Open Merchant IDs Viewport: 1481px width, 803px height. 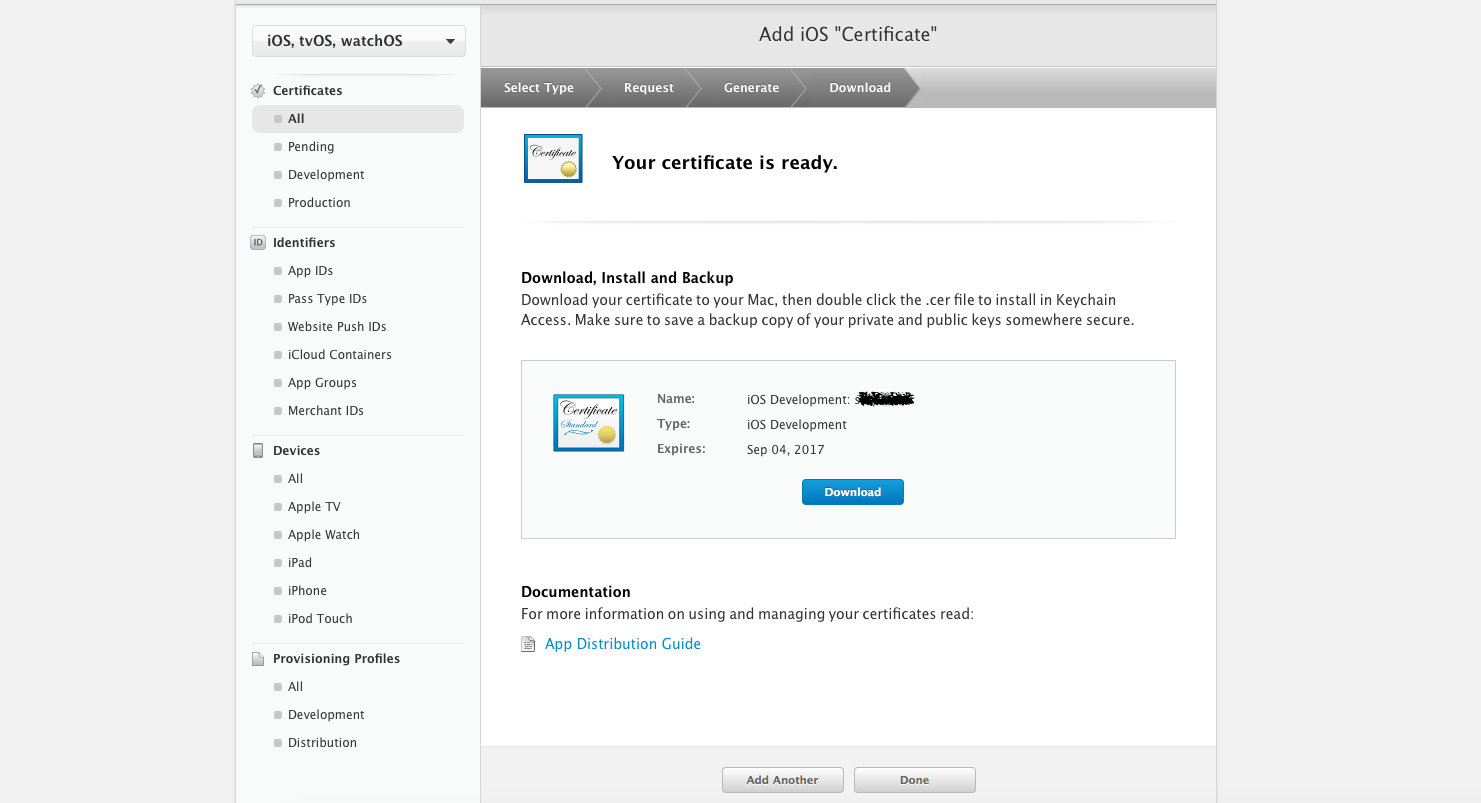click(325, 411)
